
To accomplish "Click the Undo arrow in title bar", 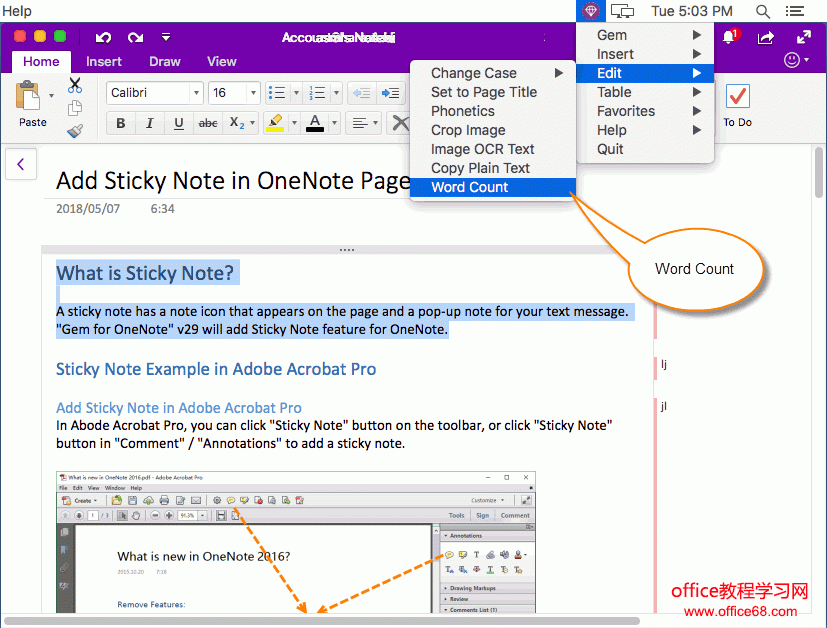I will click(103, 37).
